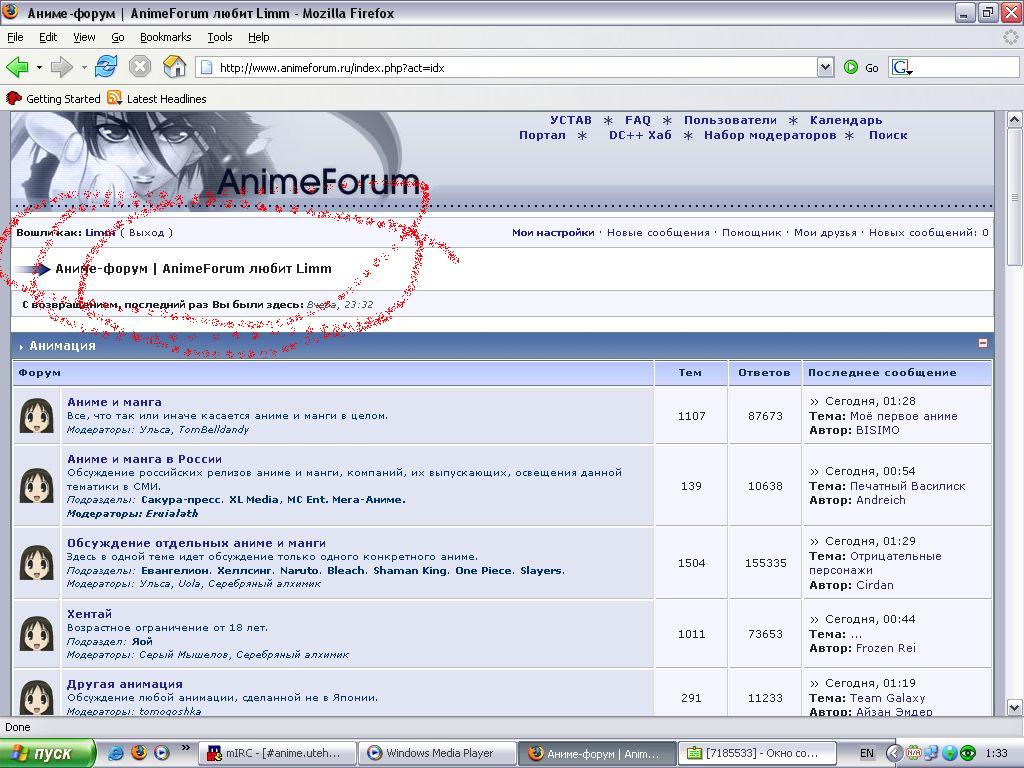
Task: Click the EN language indicator in tray
Action: 867,754
